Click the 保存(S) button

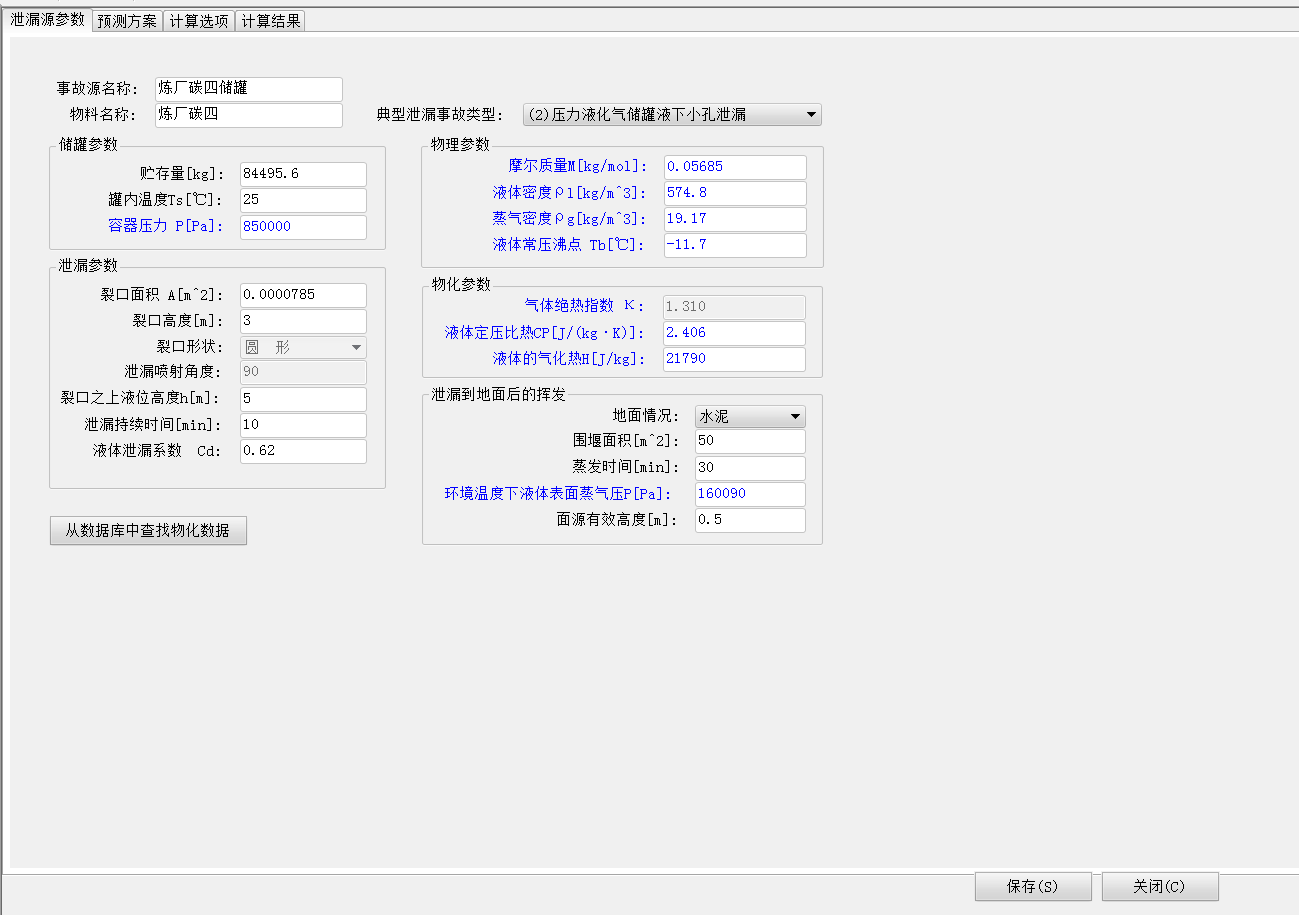click(1033, 886)
